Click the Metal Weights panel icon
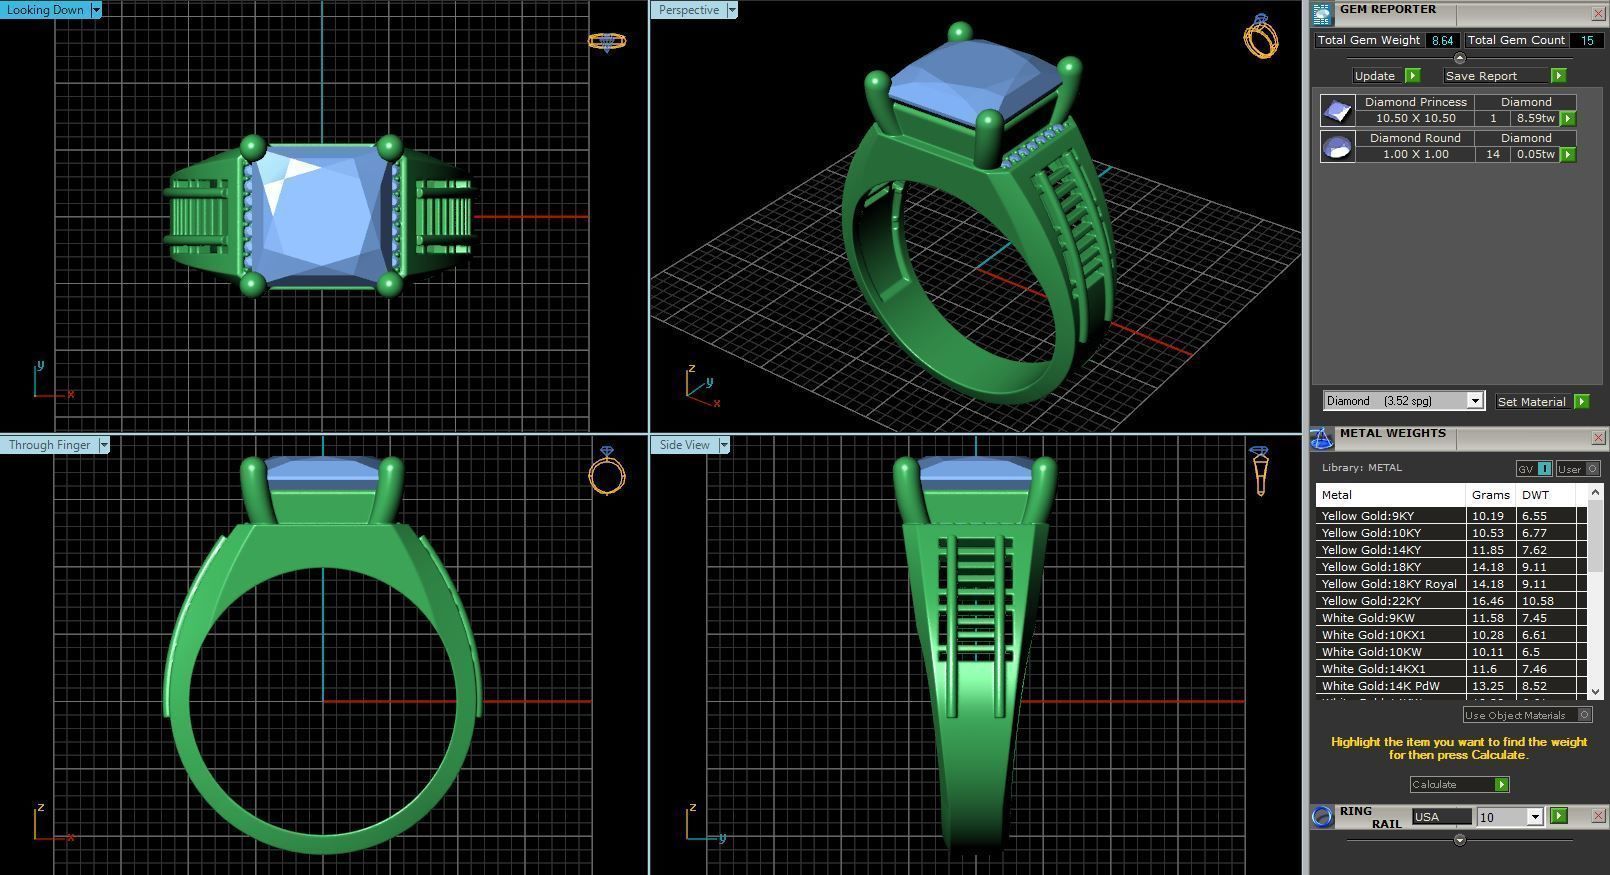 (x=1322, y=438)
